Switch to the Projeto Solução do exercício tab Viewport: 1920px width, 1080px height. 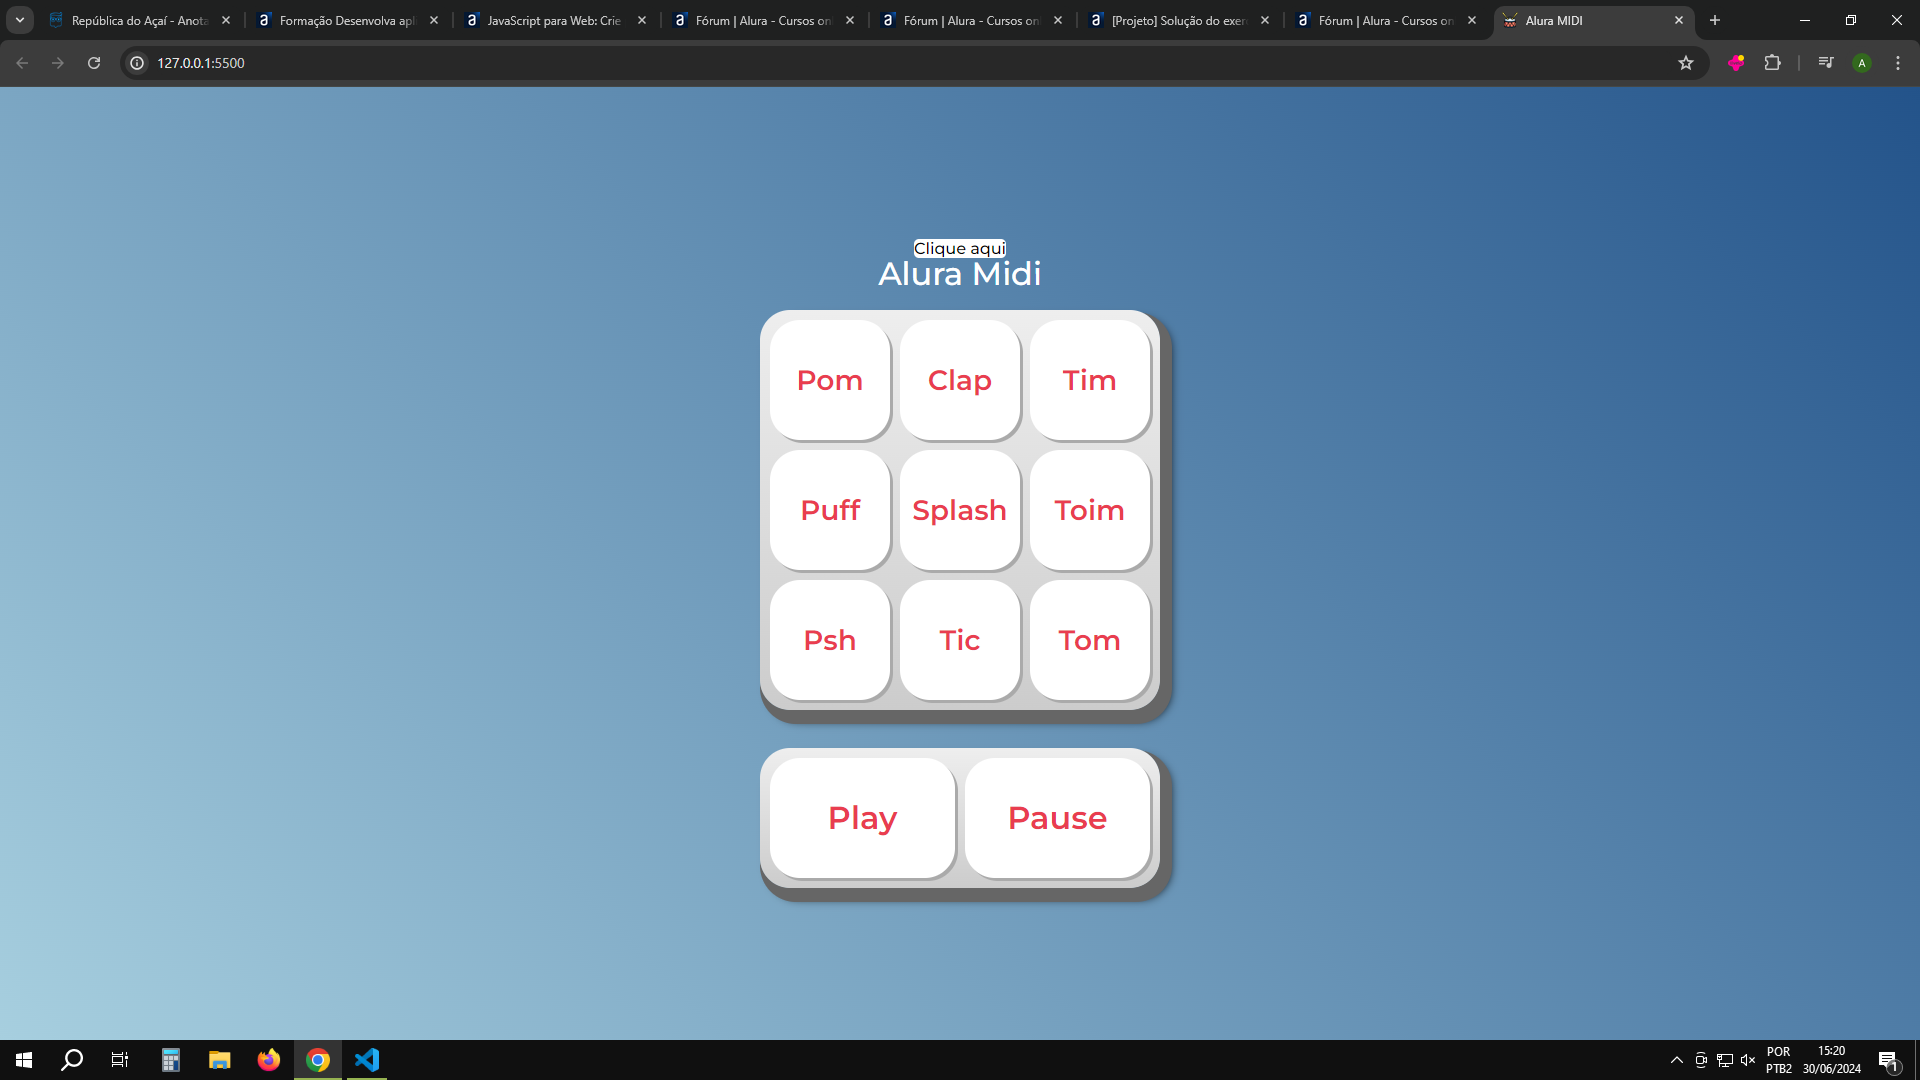click(1180, 20)
